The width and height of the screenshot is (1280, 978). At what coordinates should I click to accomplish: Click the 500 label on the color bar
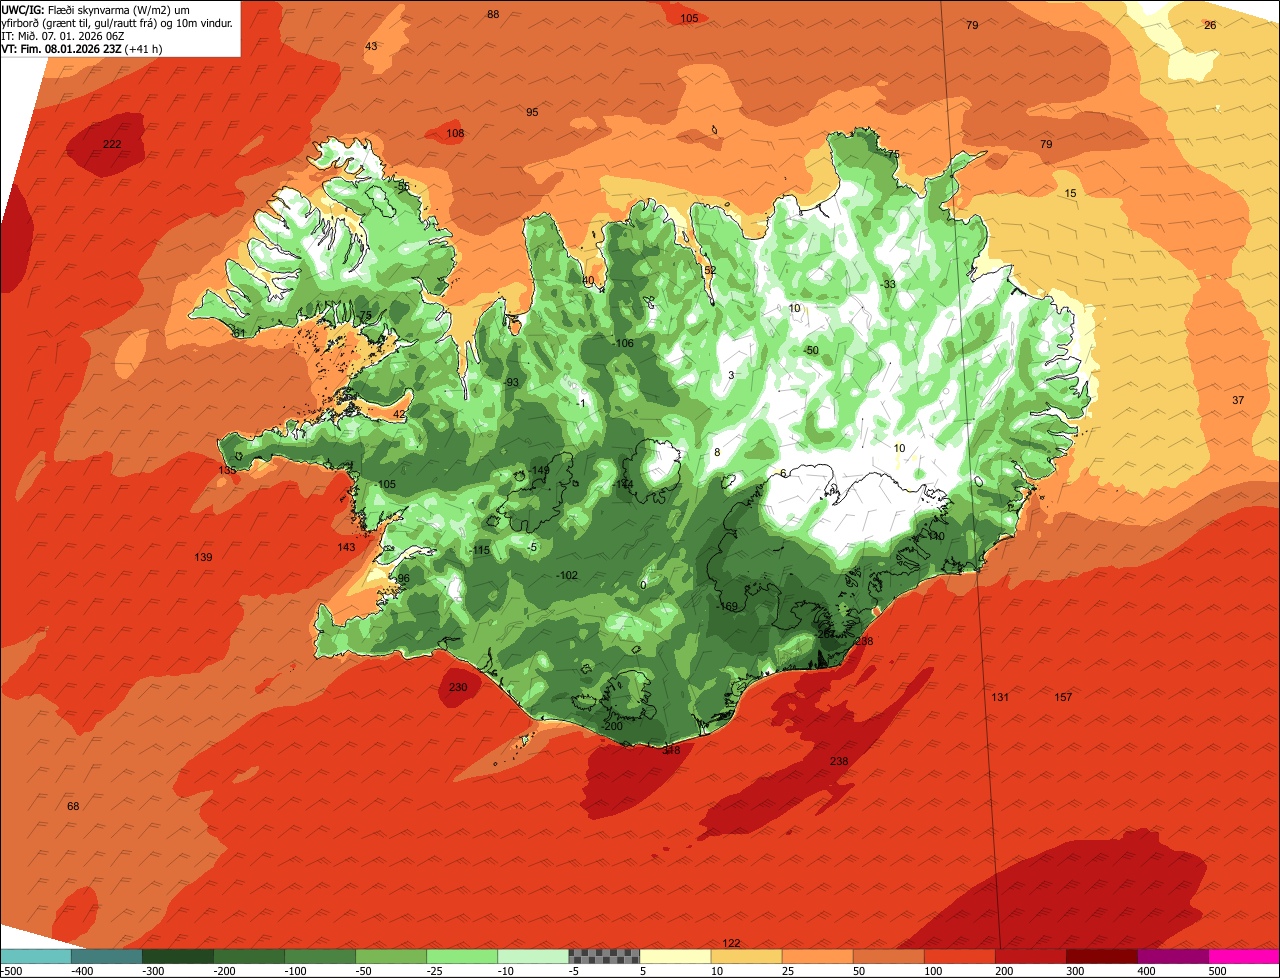(1217, 970)
